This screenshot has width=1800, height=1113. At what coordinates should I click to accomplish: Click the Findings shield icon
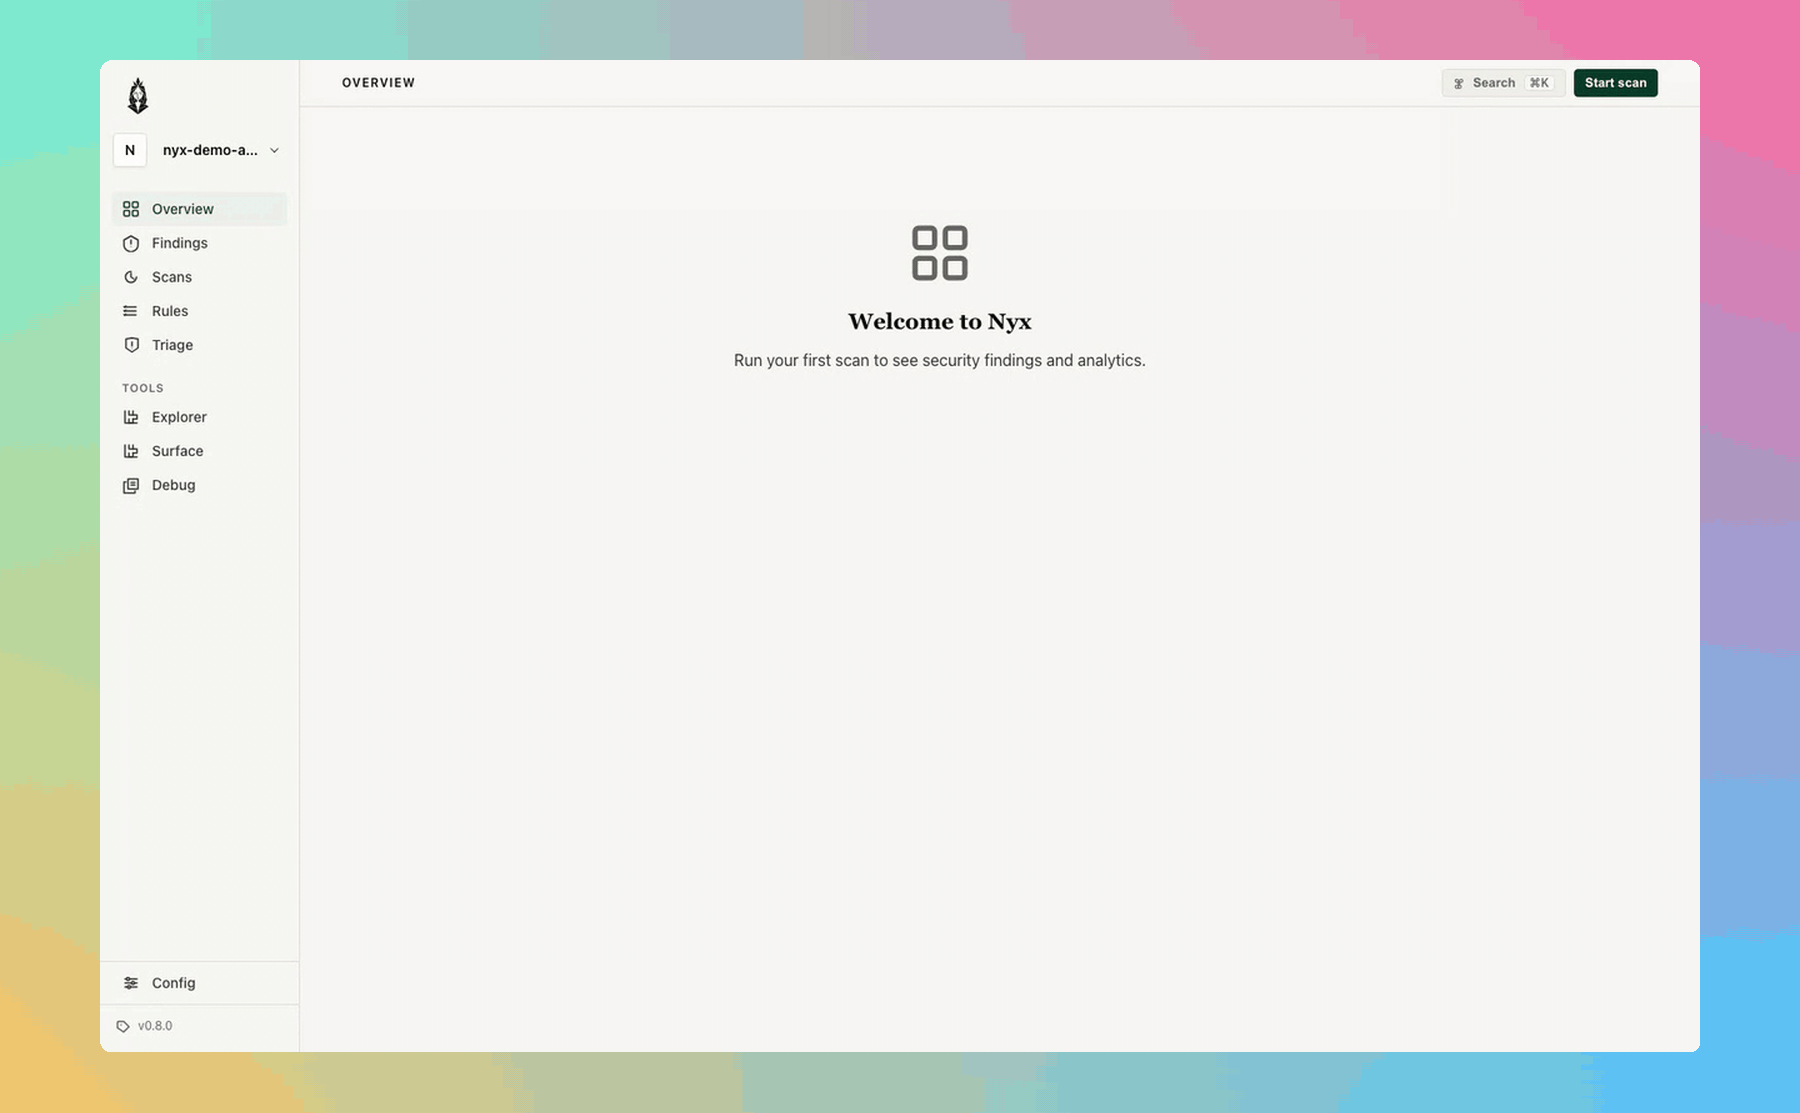pos(131,243)
